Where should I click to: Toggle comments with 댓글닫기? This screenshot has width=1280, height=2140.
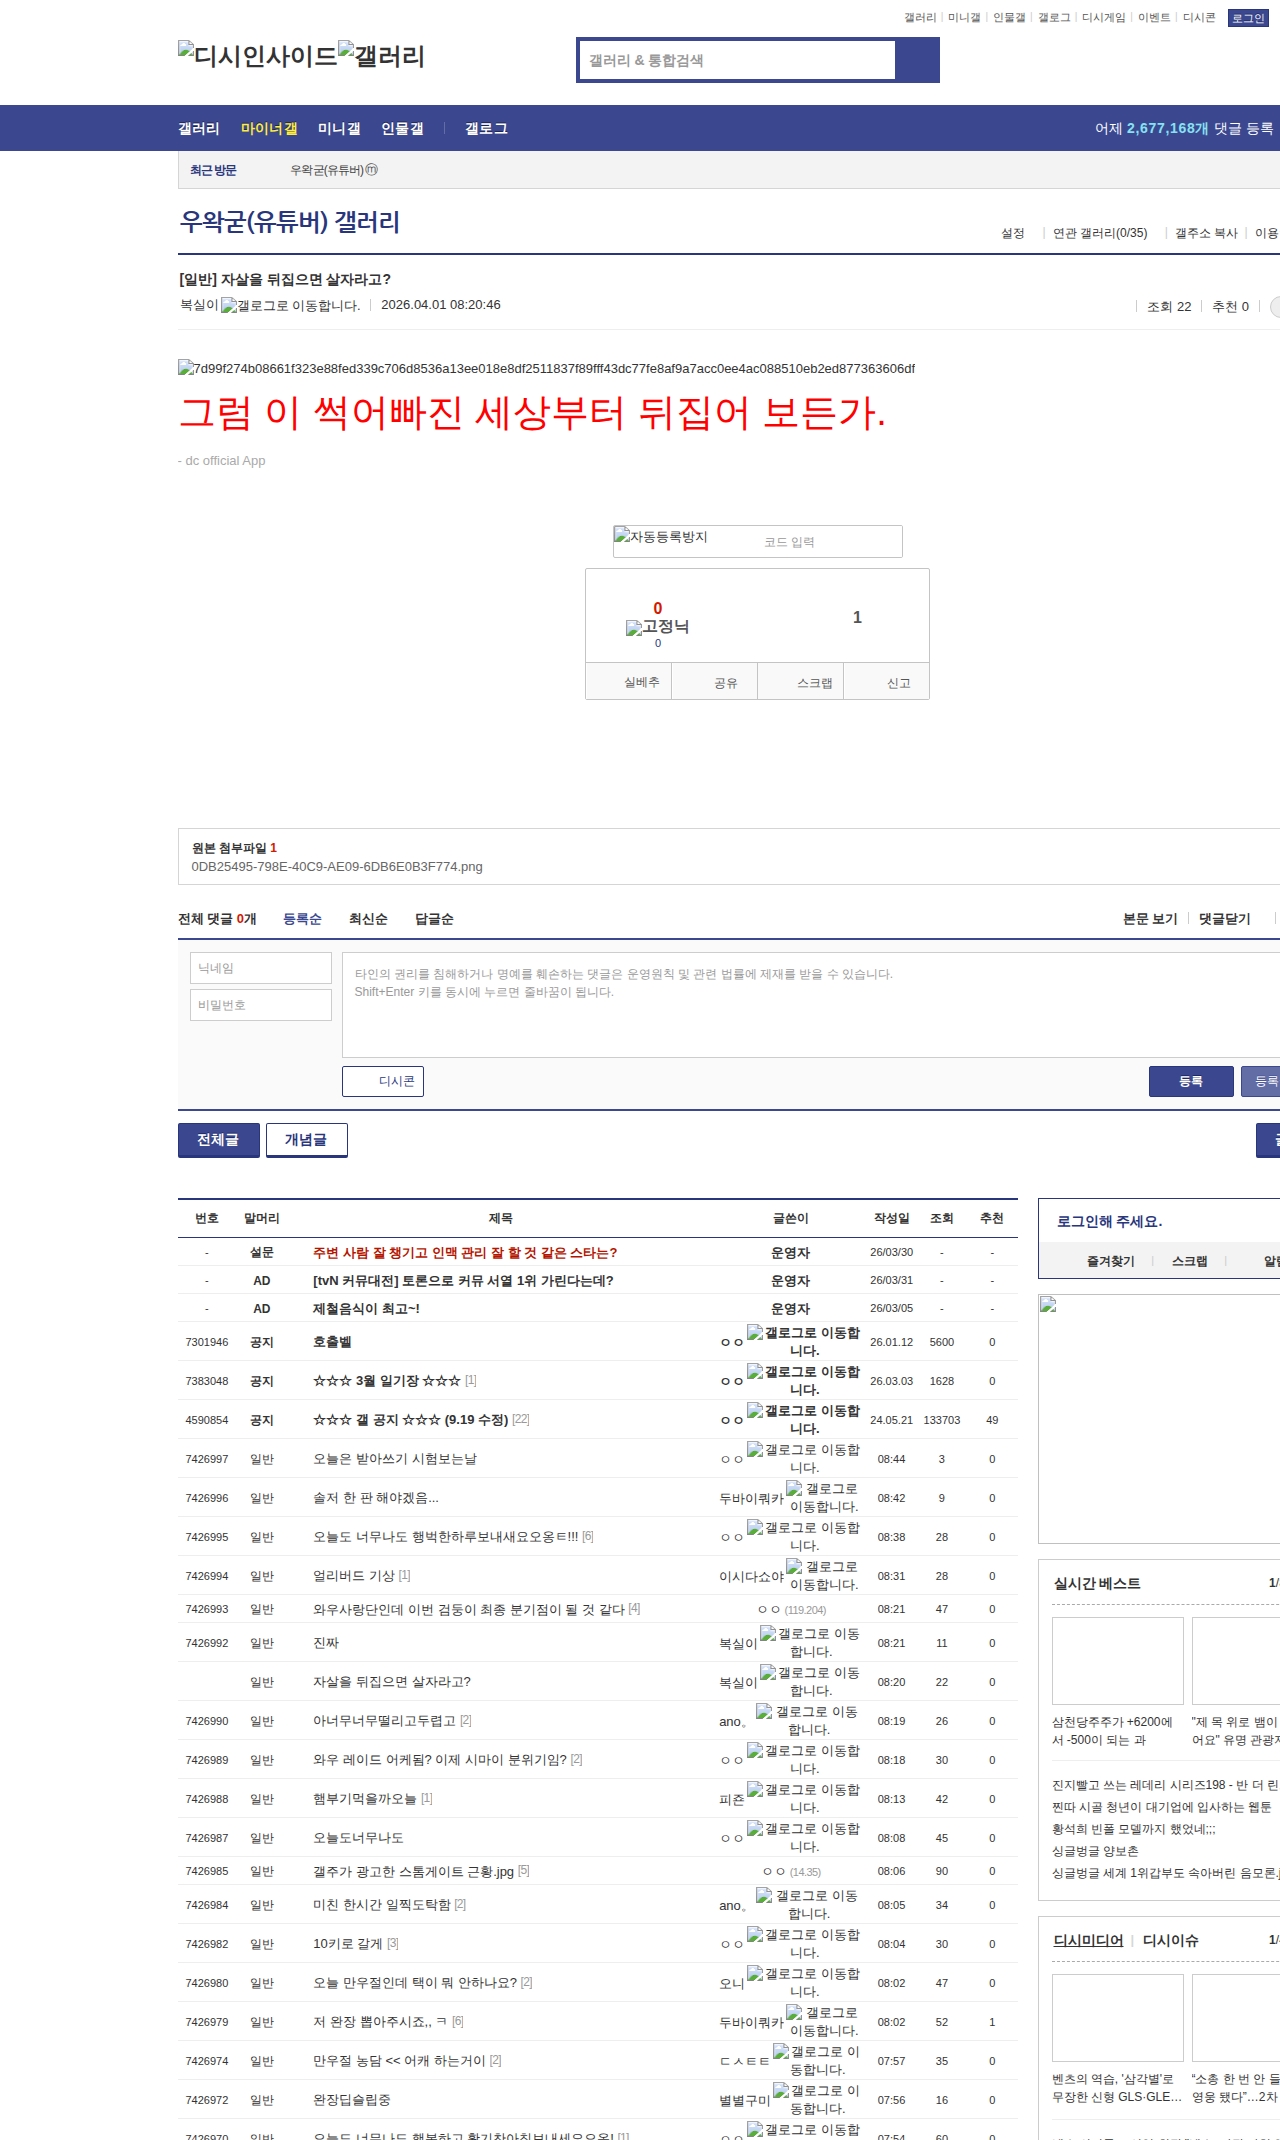[1224, 919]
